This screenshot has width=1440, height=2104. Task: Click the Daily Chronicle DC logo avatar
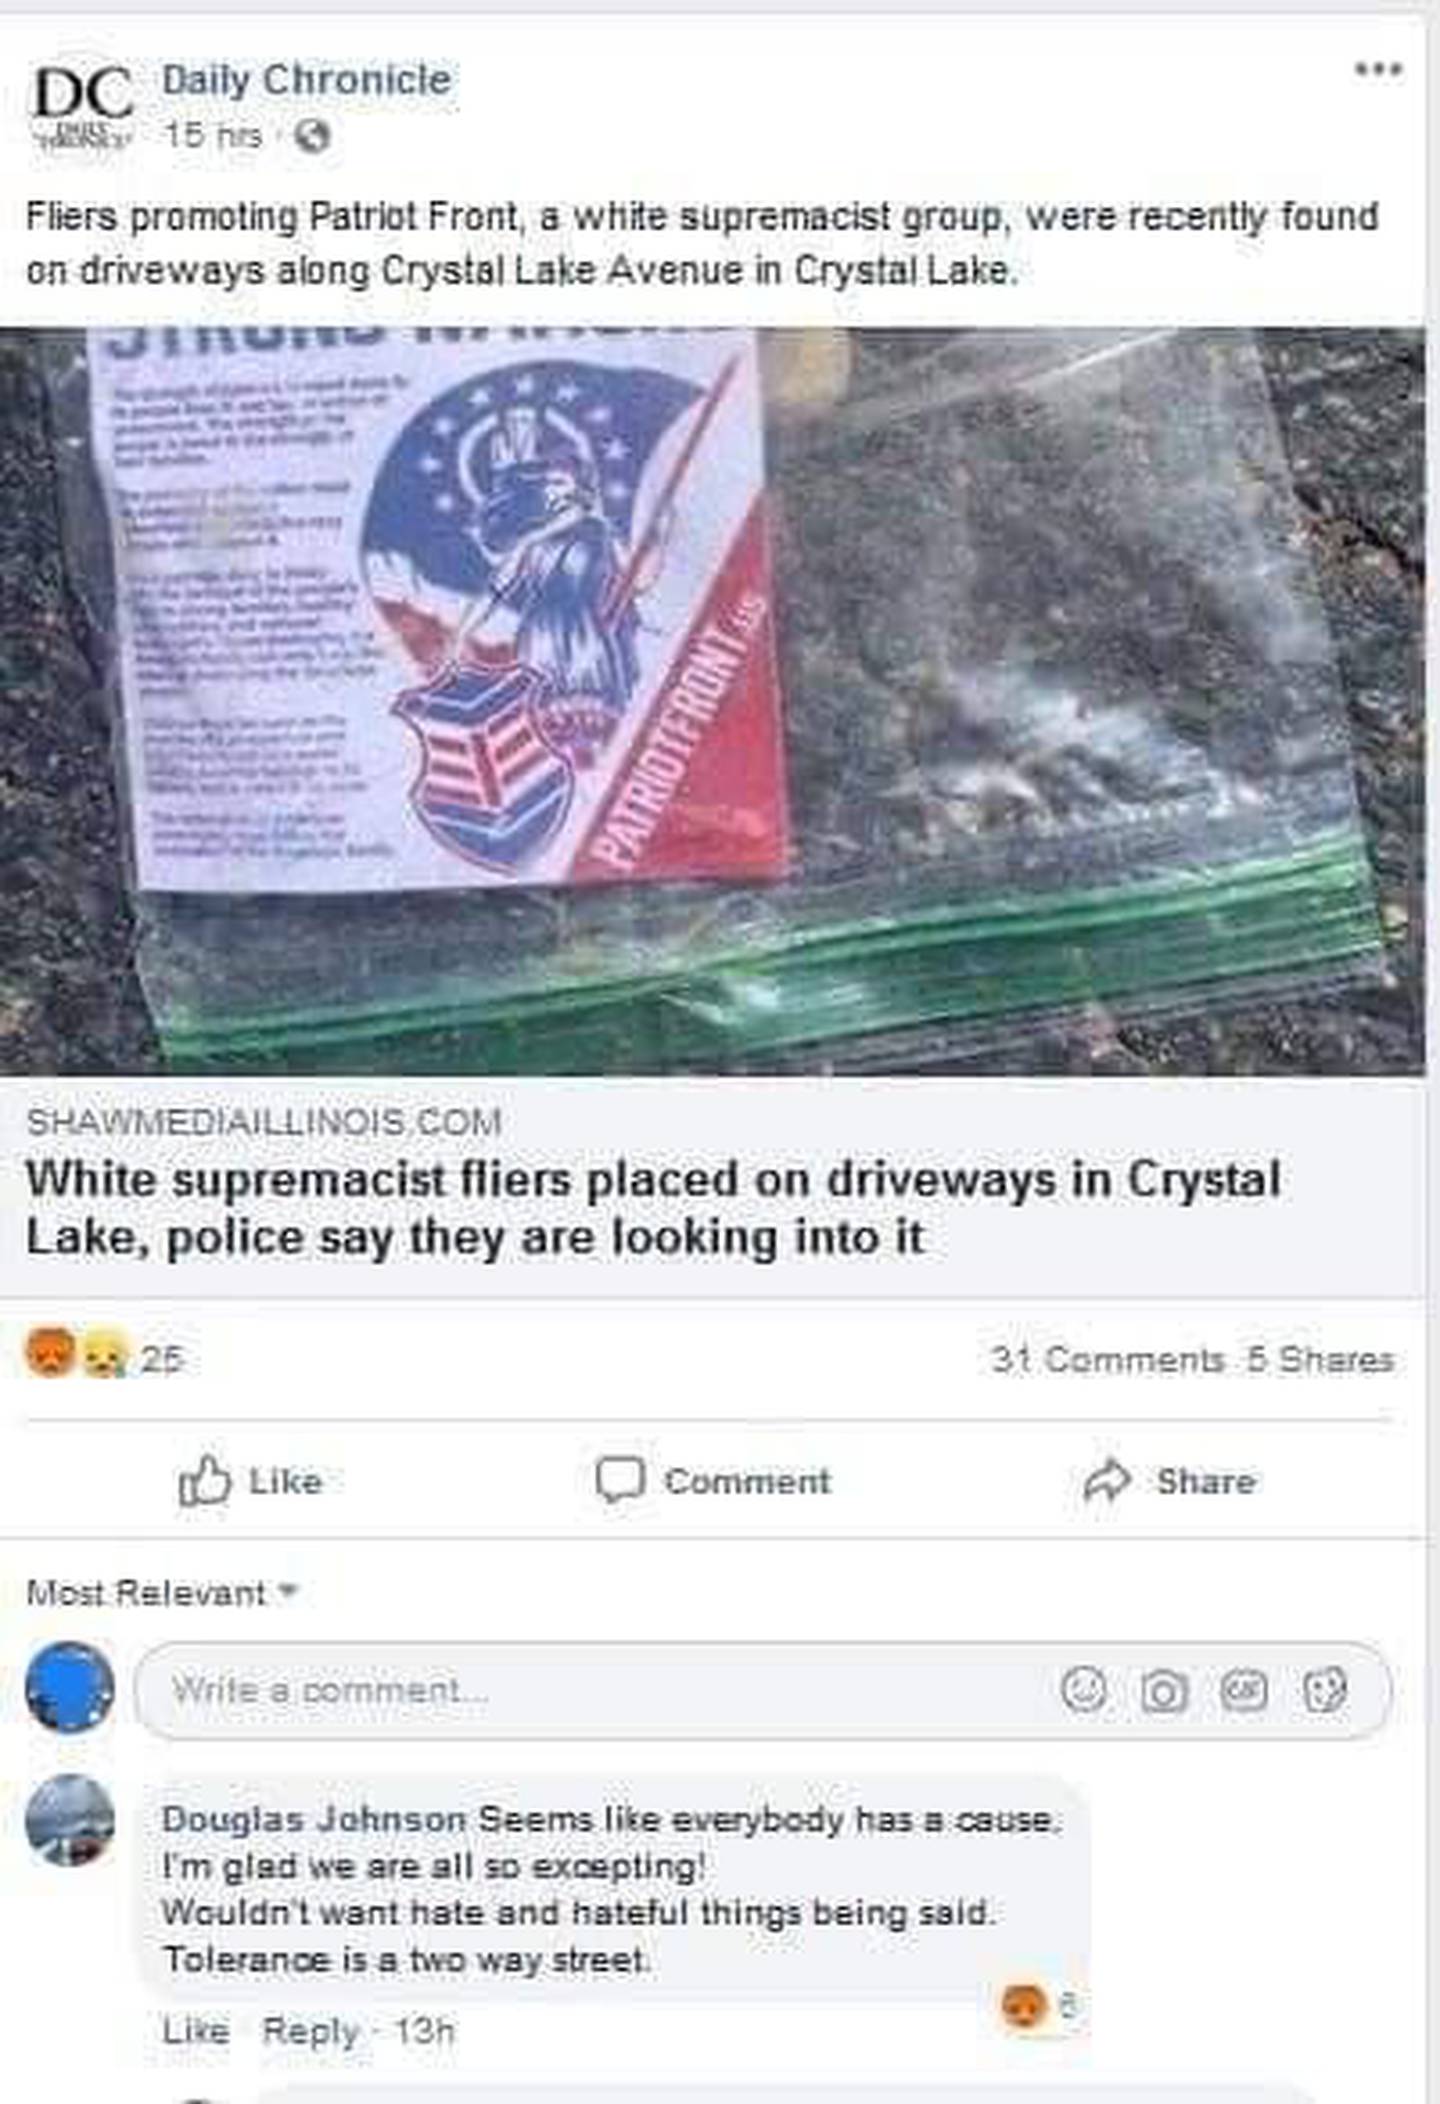tap(82, 105)
